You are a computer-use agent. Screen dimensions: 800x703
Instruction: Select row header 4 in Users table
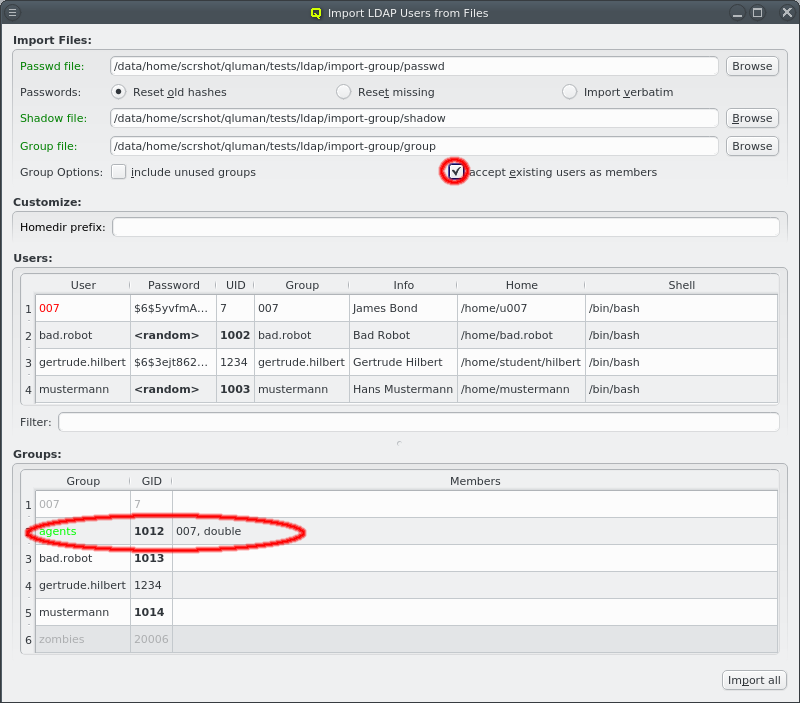coord(28,390)
